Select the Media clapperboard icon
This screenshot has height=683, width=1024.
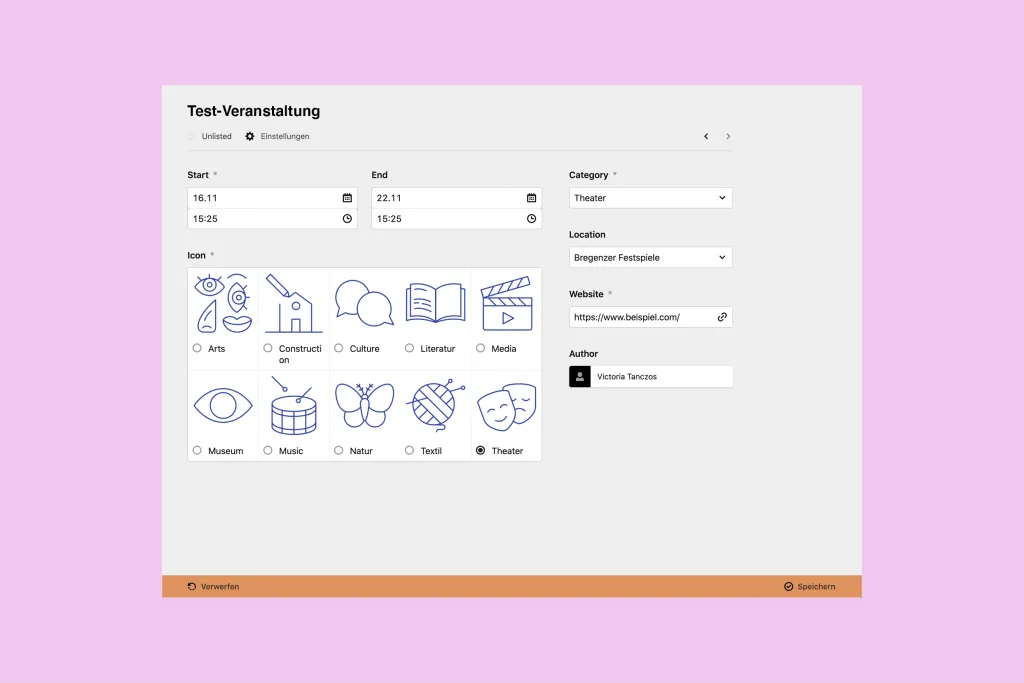pos(507,304)
